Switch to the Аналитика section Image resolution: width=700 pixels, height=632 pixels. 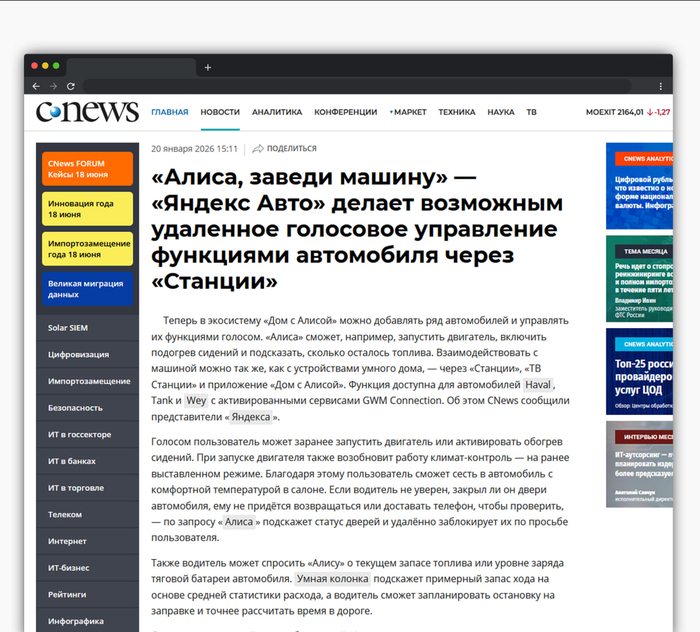[x=277, y=112]
